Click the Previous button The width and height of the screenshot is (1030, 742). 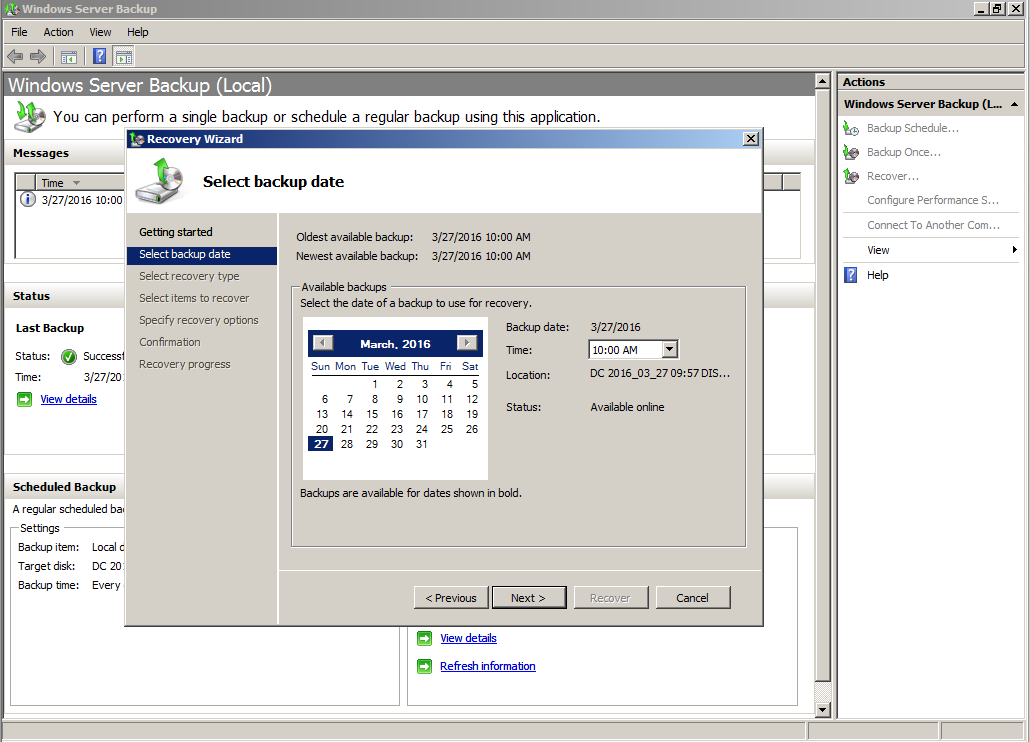451,598
